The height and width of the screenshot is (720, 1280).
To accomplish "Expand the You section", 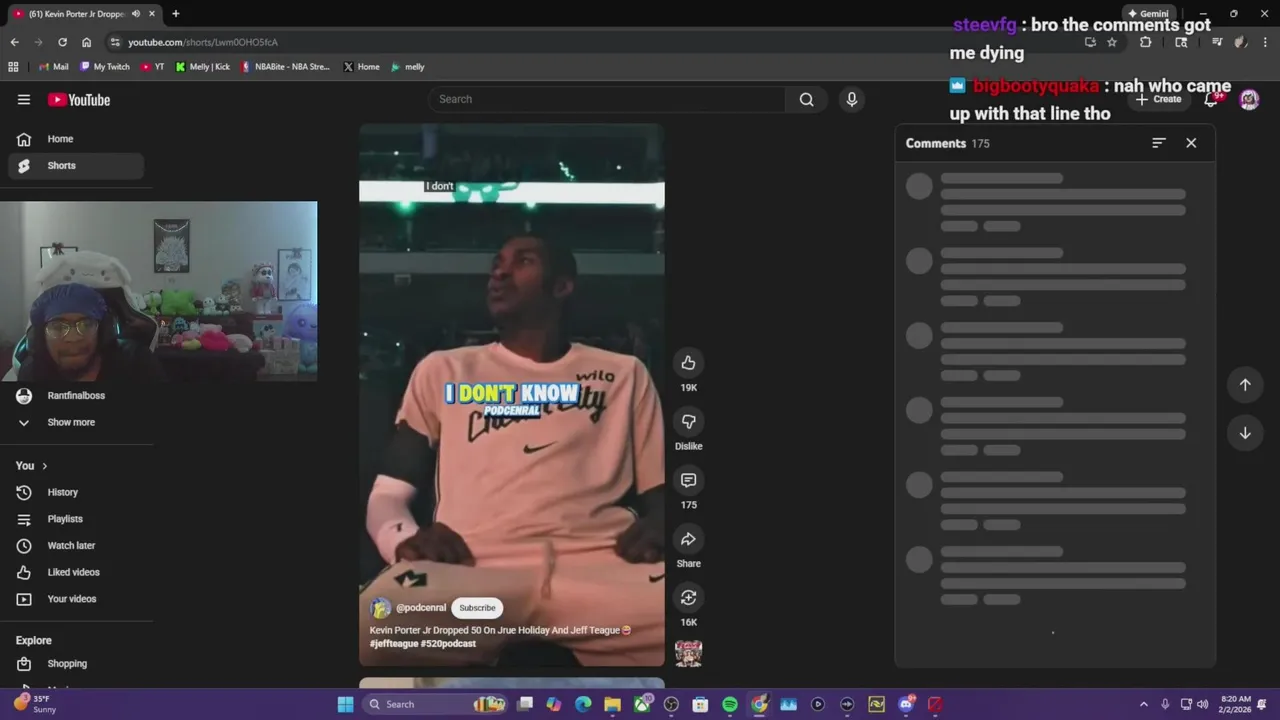I will [32, 466].
